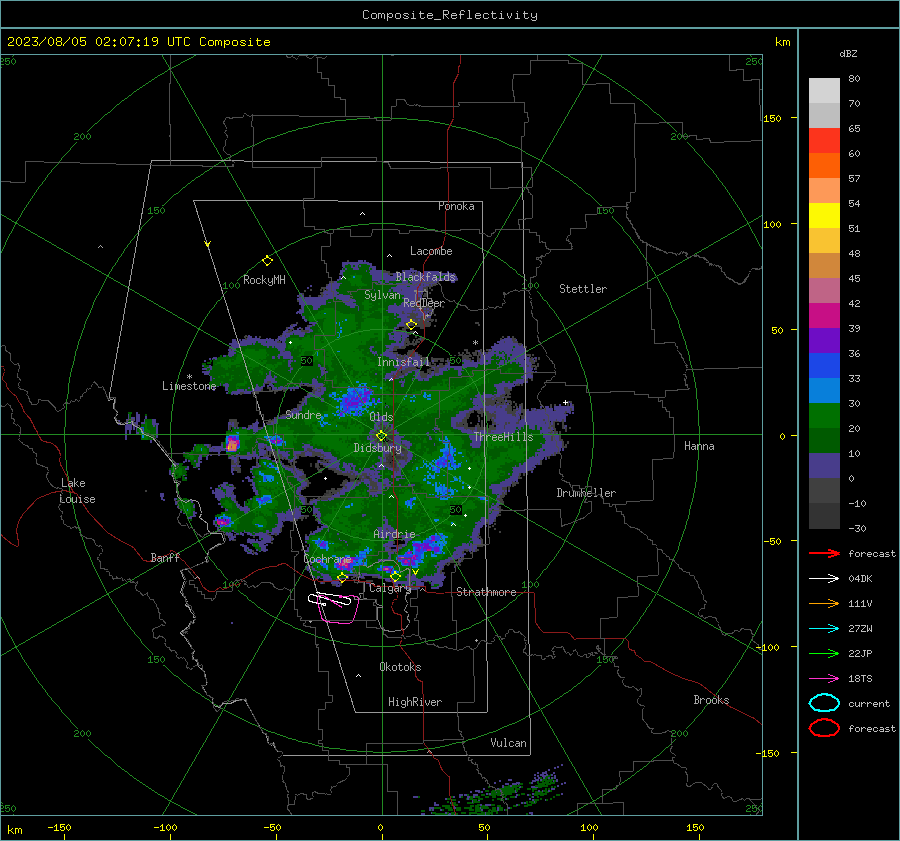Click the orange 60 dBZ color swatch
The image size is (900, 841).
click(x=824, y=165)
